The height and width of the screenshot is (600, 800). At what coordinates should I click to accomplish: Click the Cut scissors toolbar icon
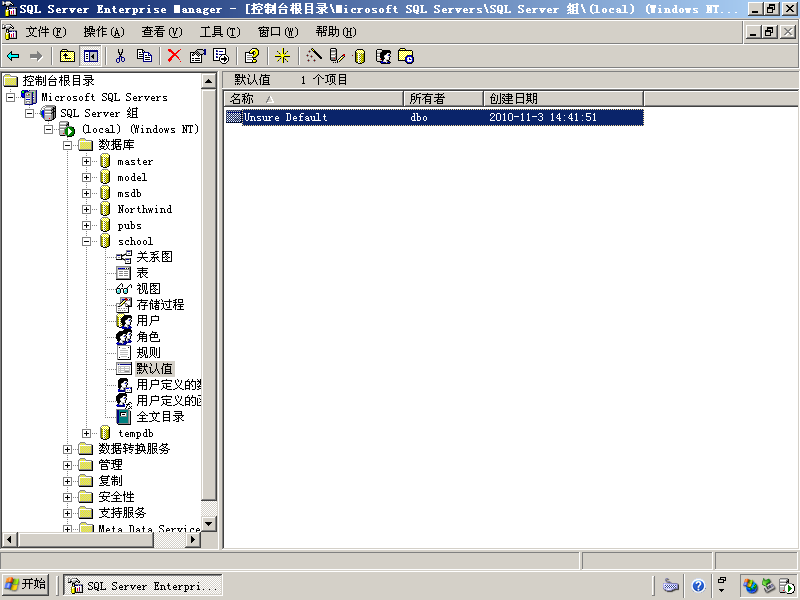coord(120,56)
